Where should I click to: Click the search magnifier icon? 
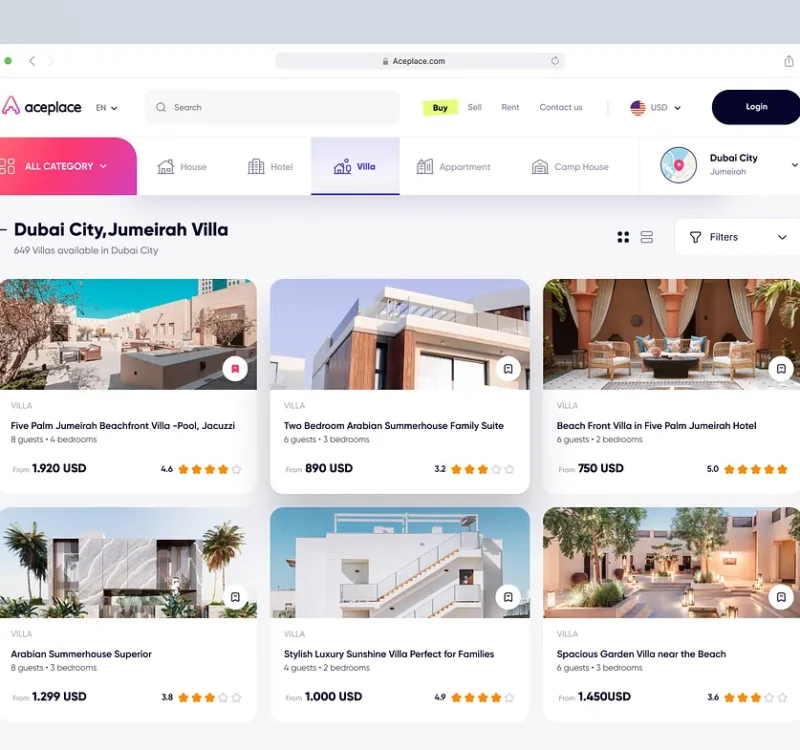(x=161, y=107)
